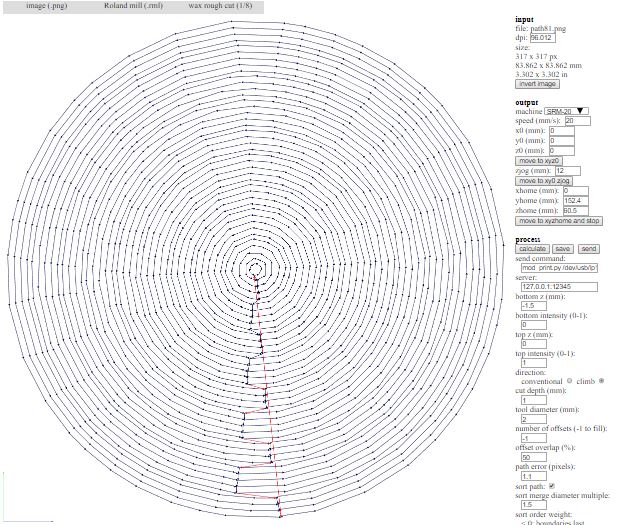620x525 pixels.
Task: Click the xhome (mm) field
Action: (576, 191)
